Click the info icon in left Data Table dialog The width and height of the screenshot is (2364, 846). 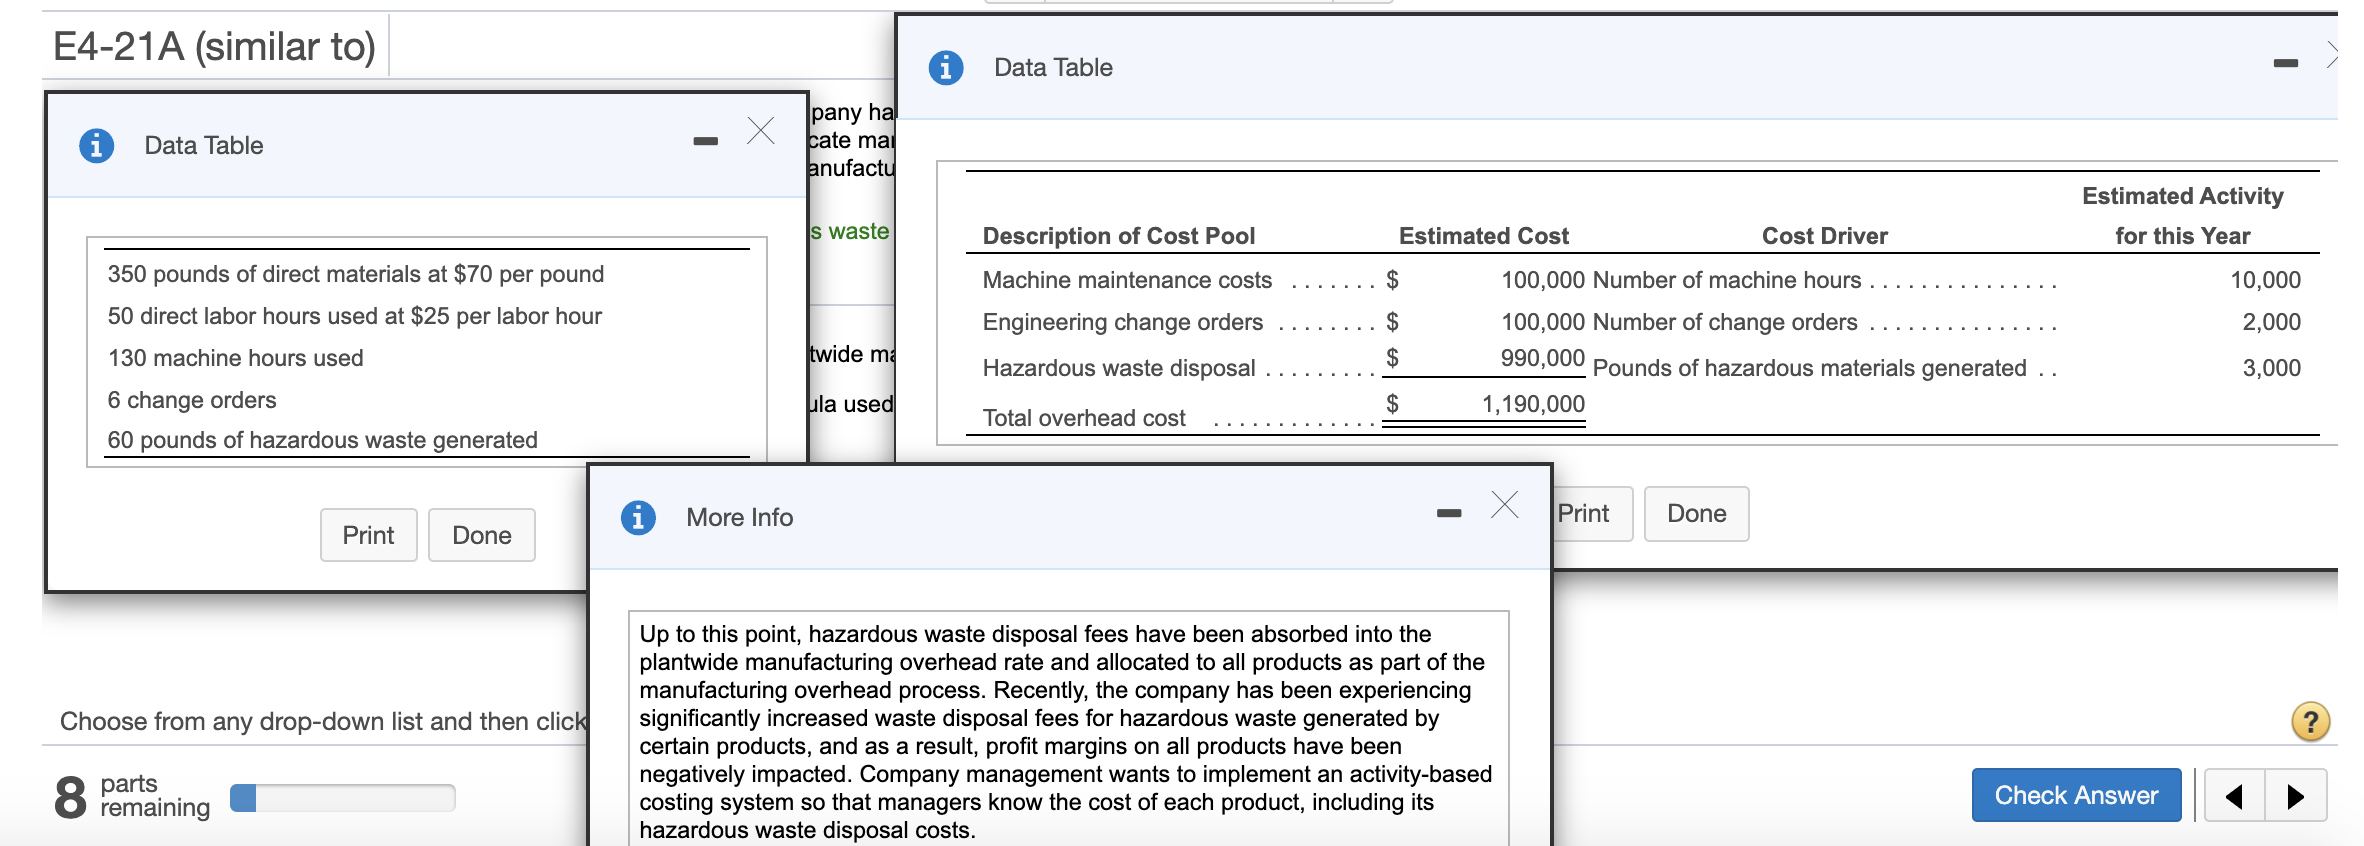pyautogui.click(x=96, y=146)
